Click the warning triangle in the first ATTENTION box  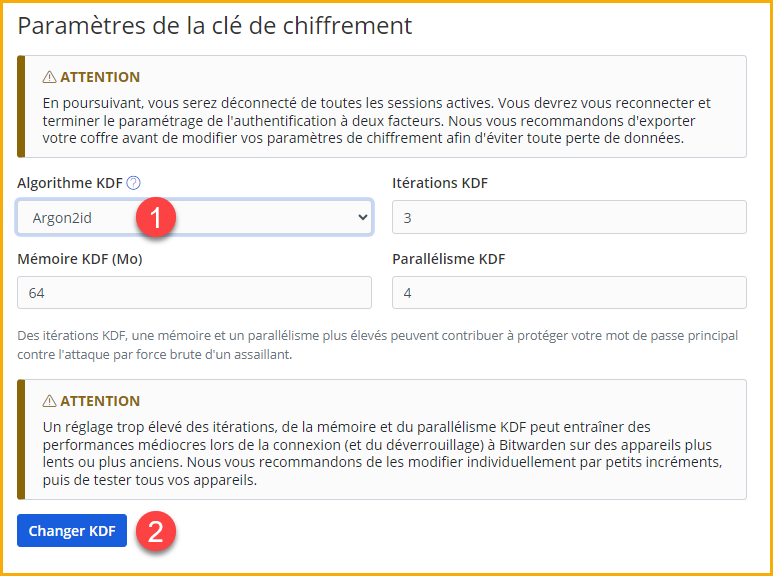[49, 77]
